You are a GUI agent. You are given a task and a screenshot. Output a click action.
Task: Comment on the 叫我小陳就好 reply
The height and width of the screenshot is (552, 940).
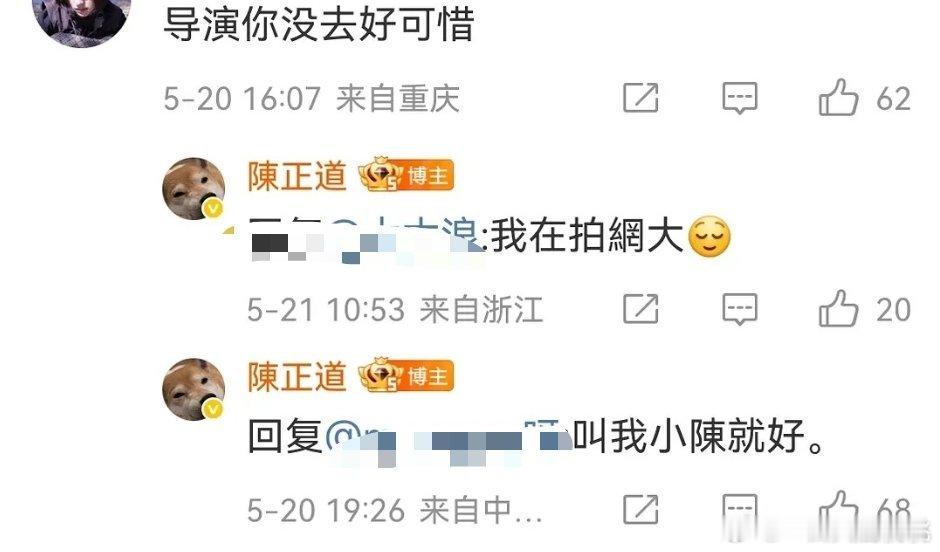740,510
